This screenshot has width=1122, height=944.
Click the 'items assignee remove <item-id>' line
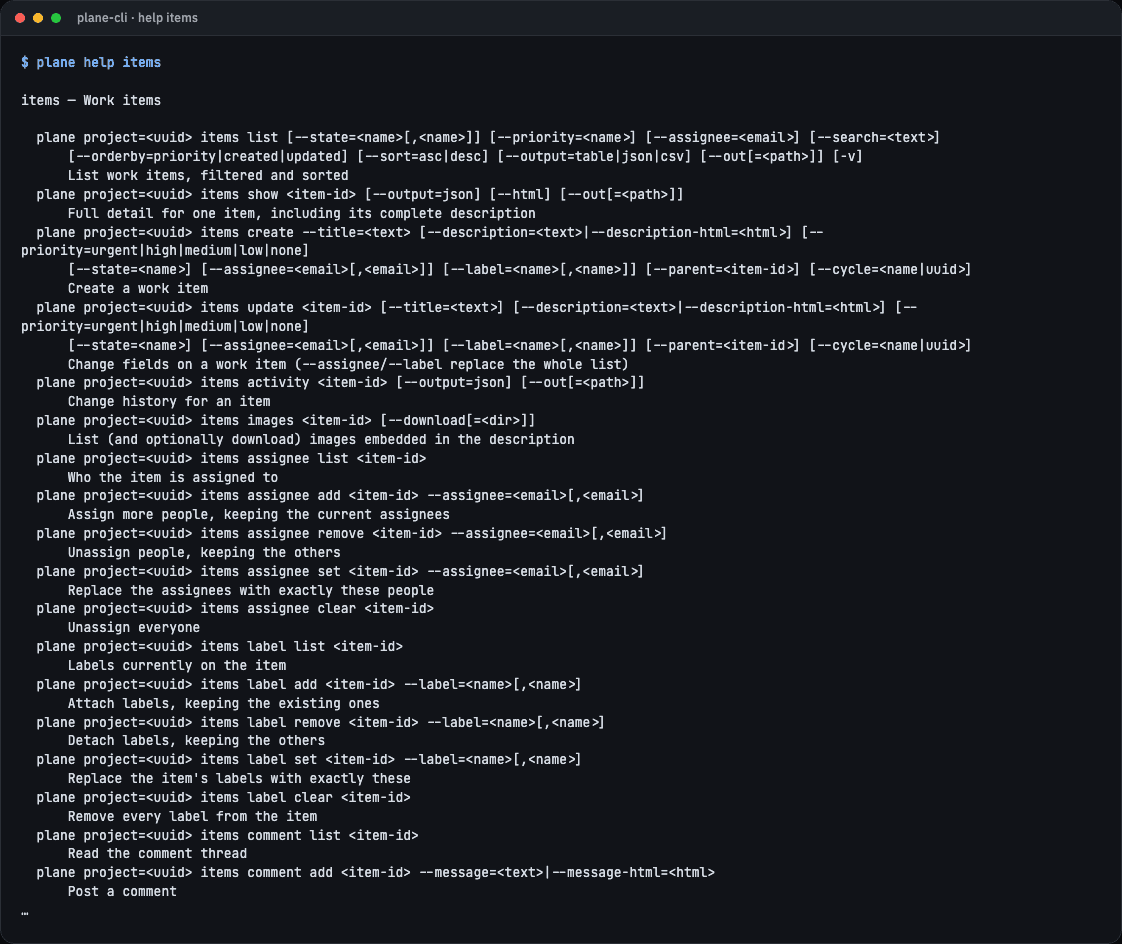[351, 533]
